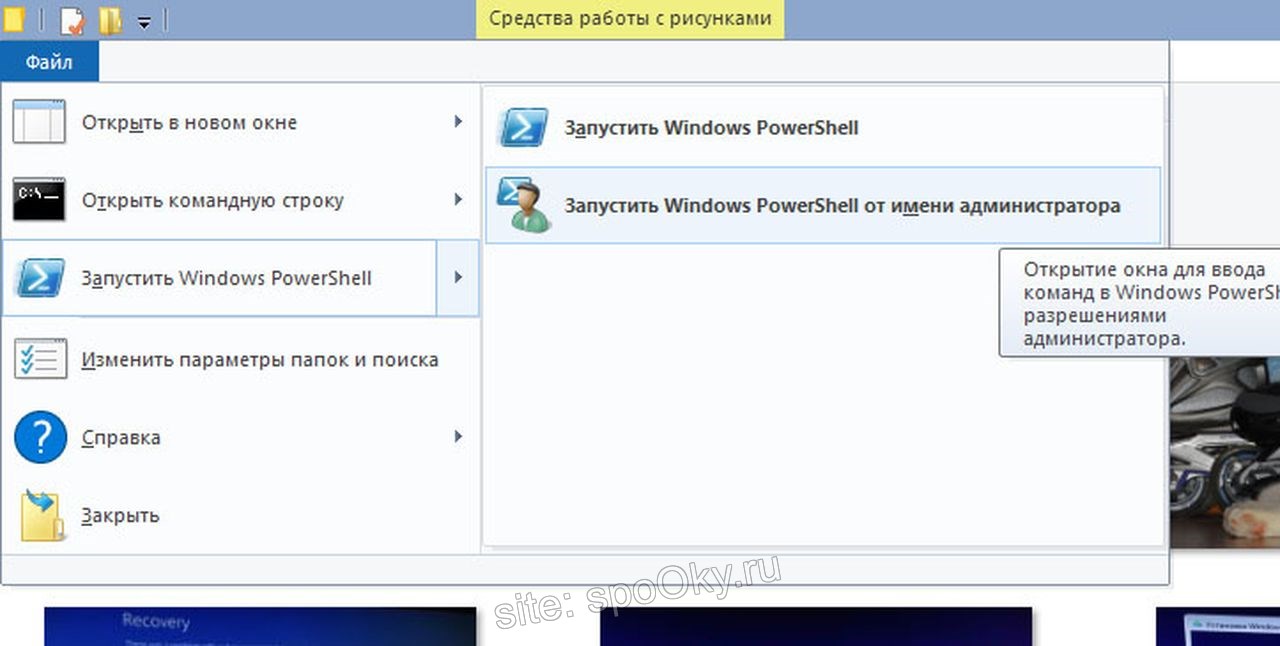Image resolution: width=1280 pixels, height=646 pixels.
Task: Click the Закрыть folder icon
Action: [x=42, y=515]
